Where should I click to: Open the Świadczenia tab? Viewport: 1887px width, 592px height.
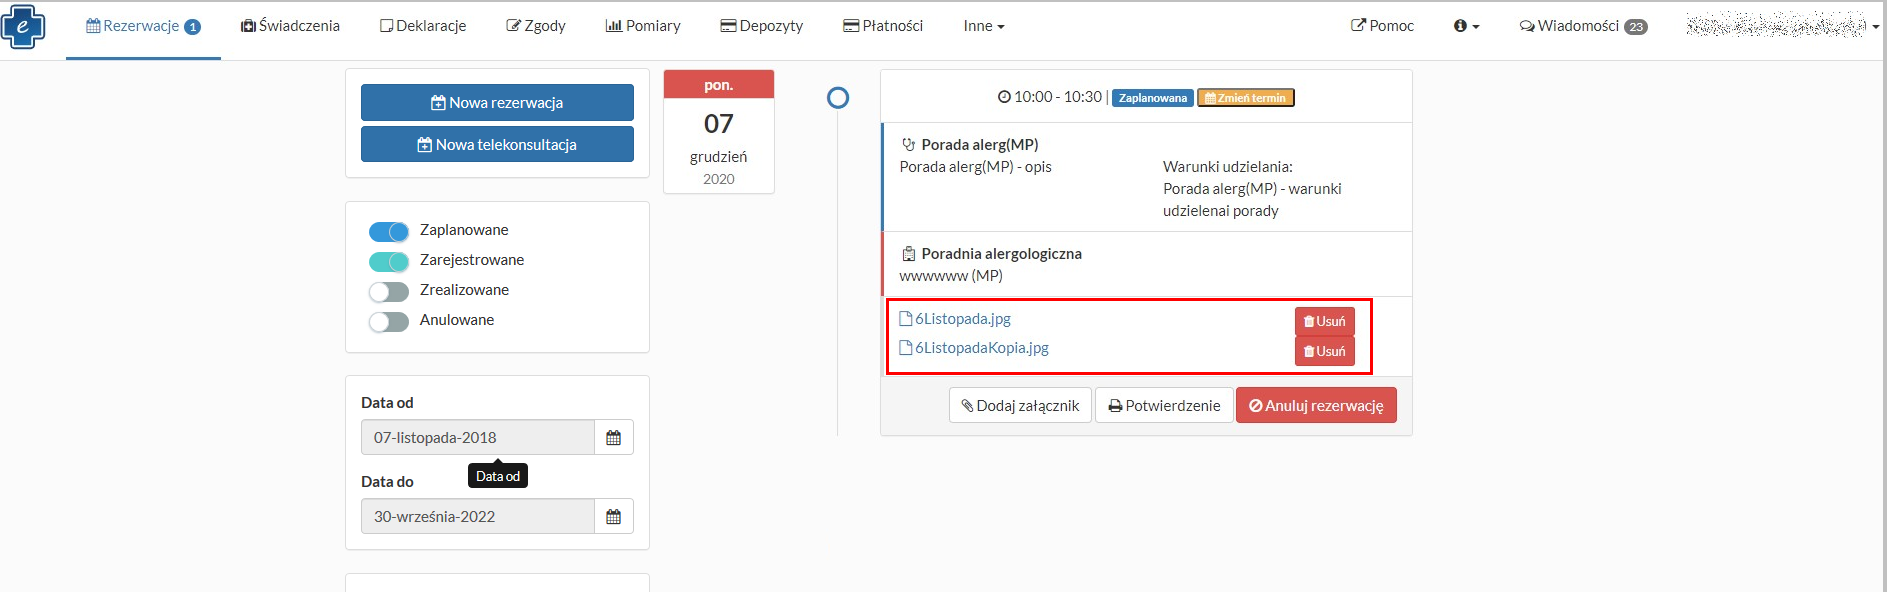point(290,26)
